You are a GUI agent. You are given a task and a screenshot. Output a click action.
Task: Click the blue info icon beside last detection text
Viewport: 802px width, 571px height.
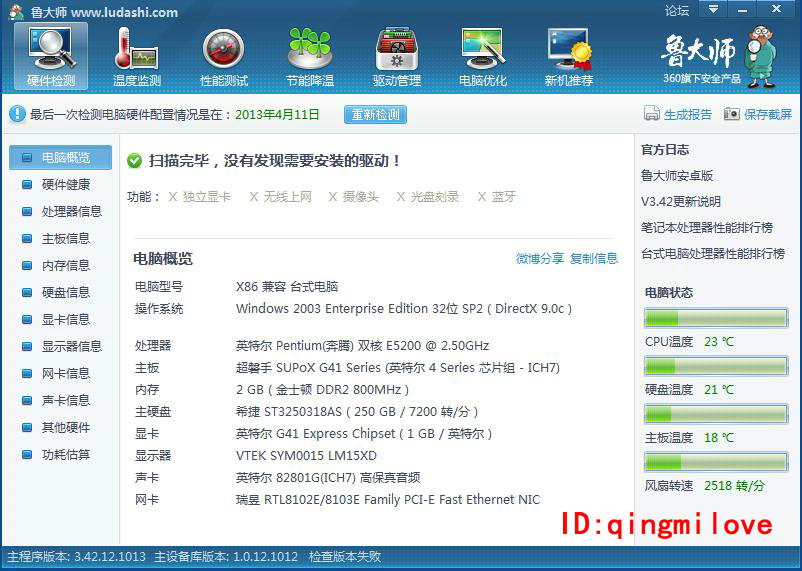coord(17,114)
